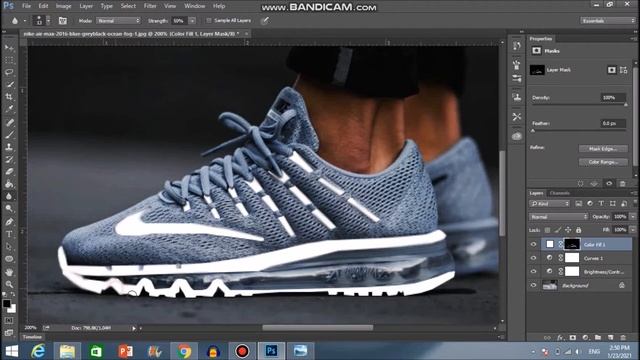Click the Color Range button

603,162
